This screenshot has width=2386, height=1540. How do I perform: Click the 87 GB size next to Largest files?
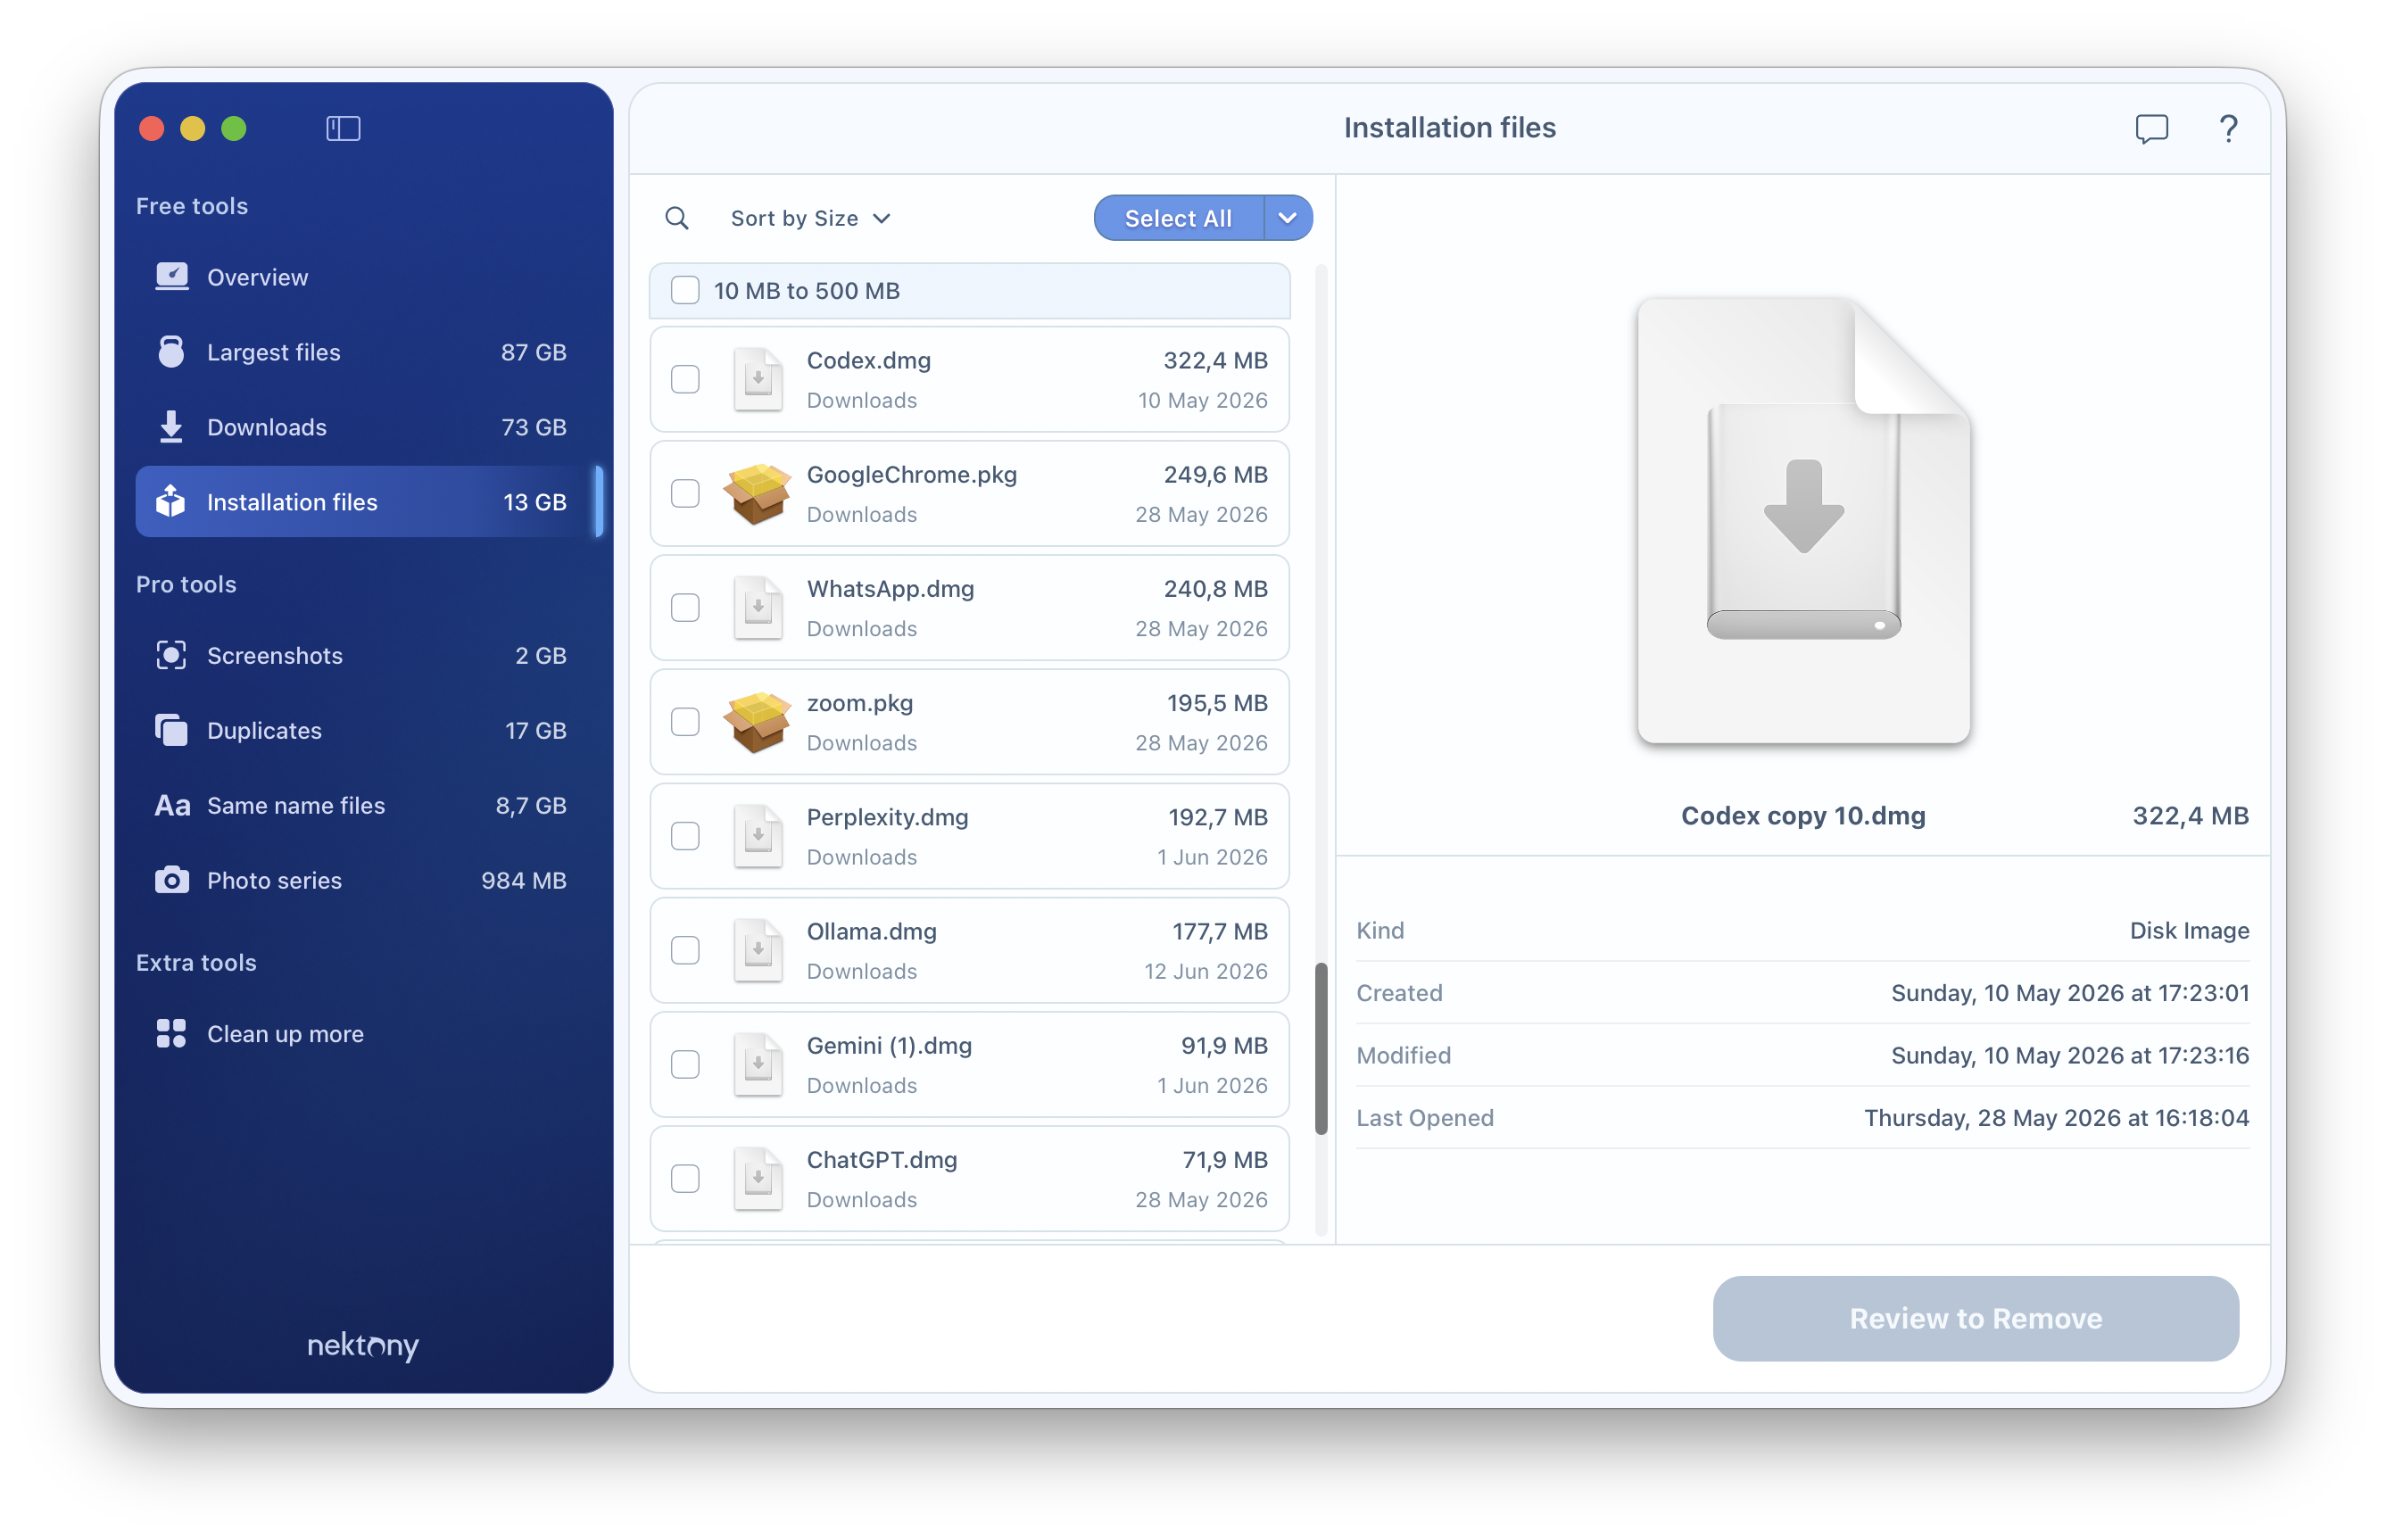(533, 352)
